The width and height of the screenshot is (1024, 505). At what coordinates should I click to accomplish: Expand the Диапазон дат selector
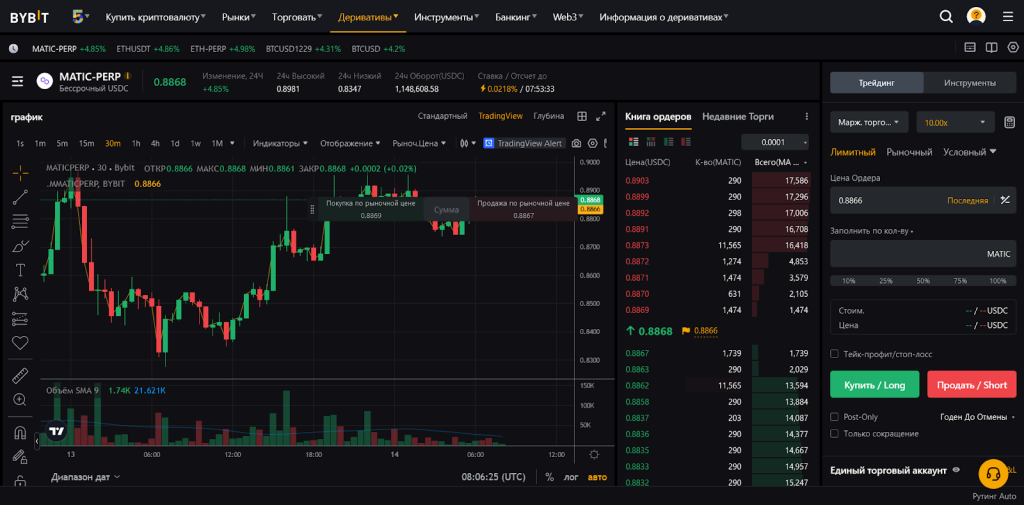[x=85, y=477]
